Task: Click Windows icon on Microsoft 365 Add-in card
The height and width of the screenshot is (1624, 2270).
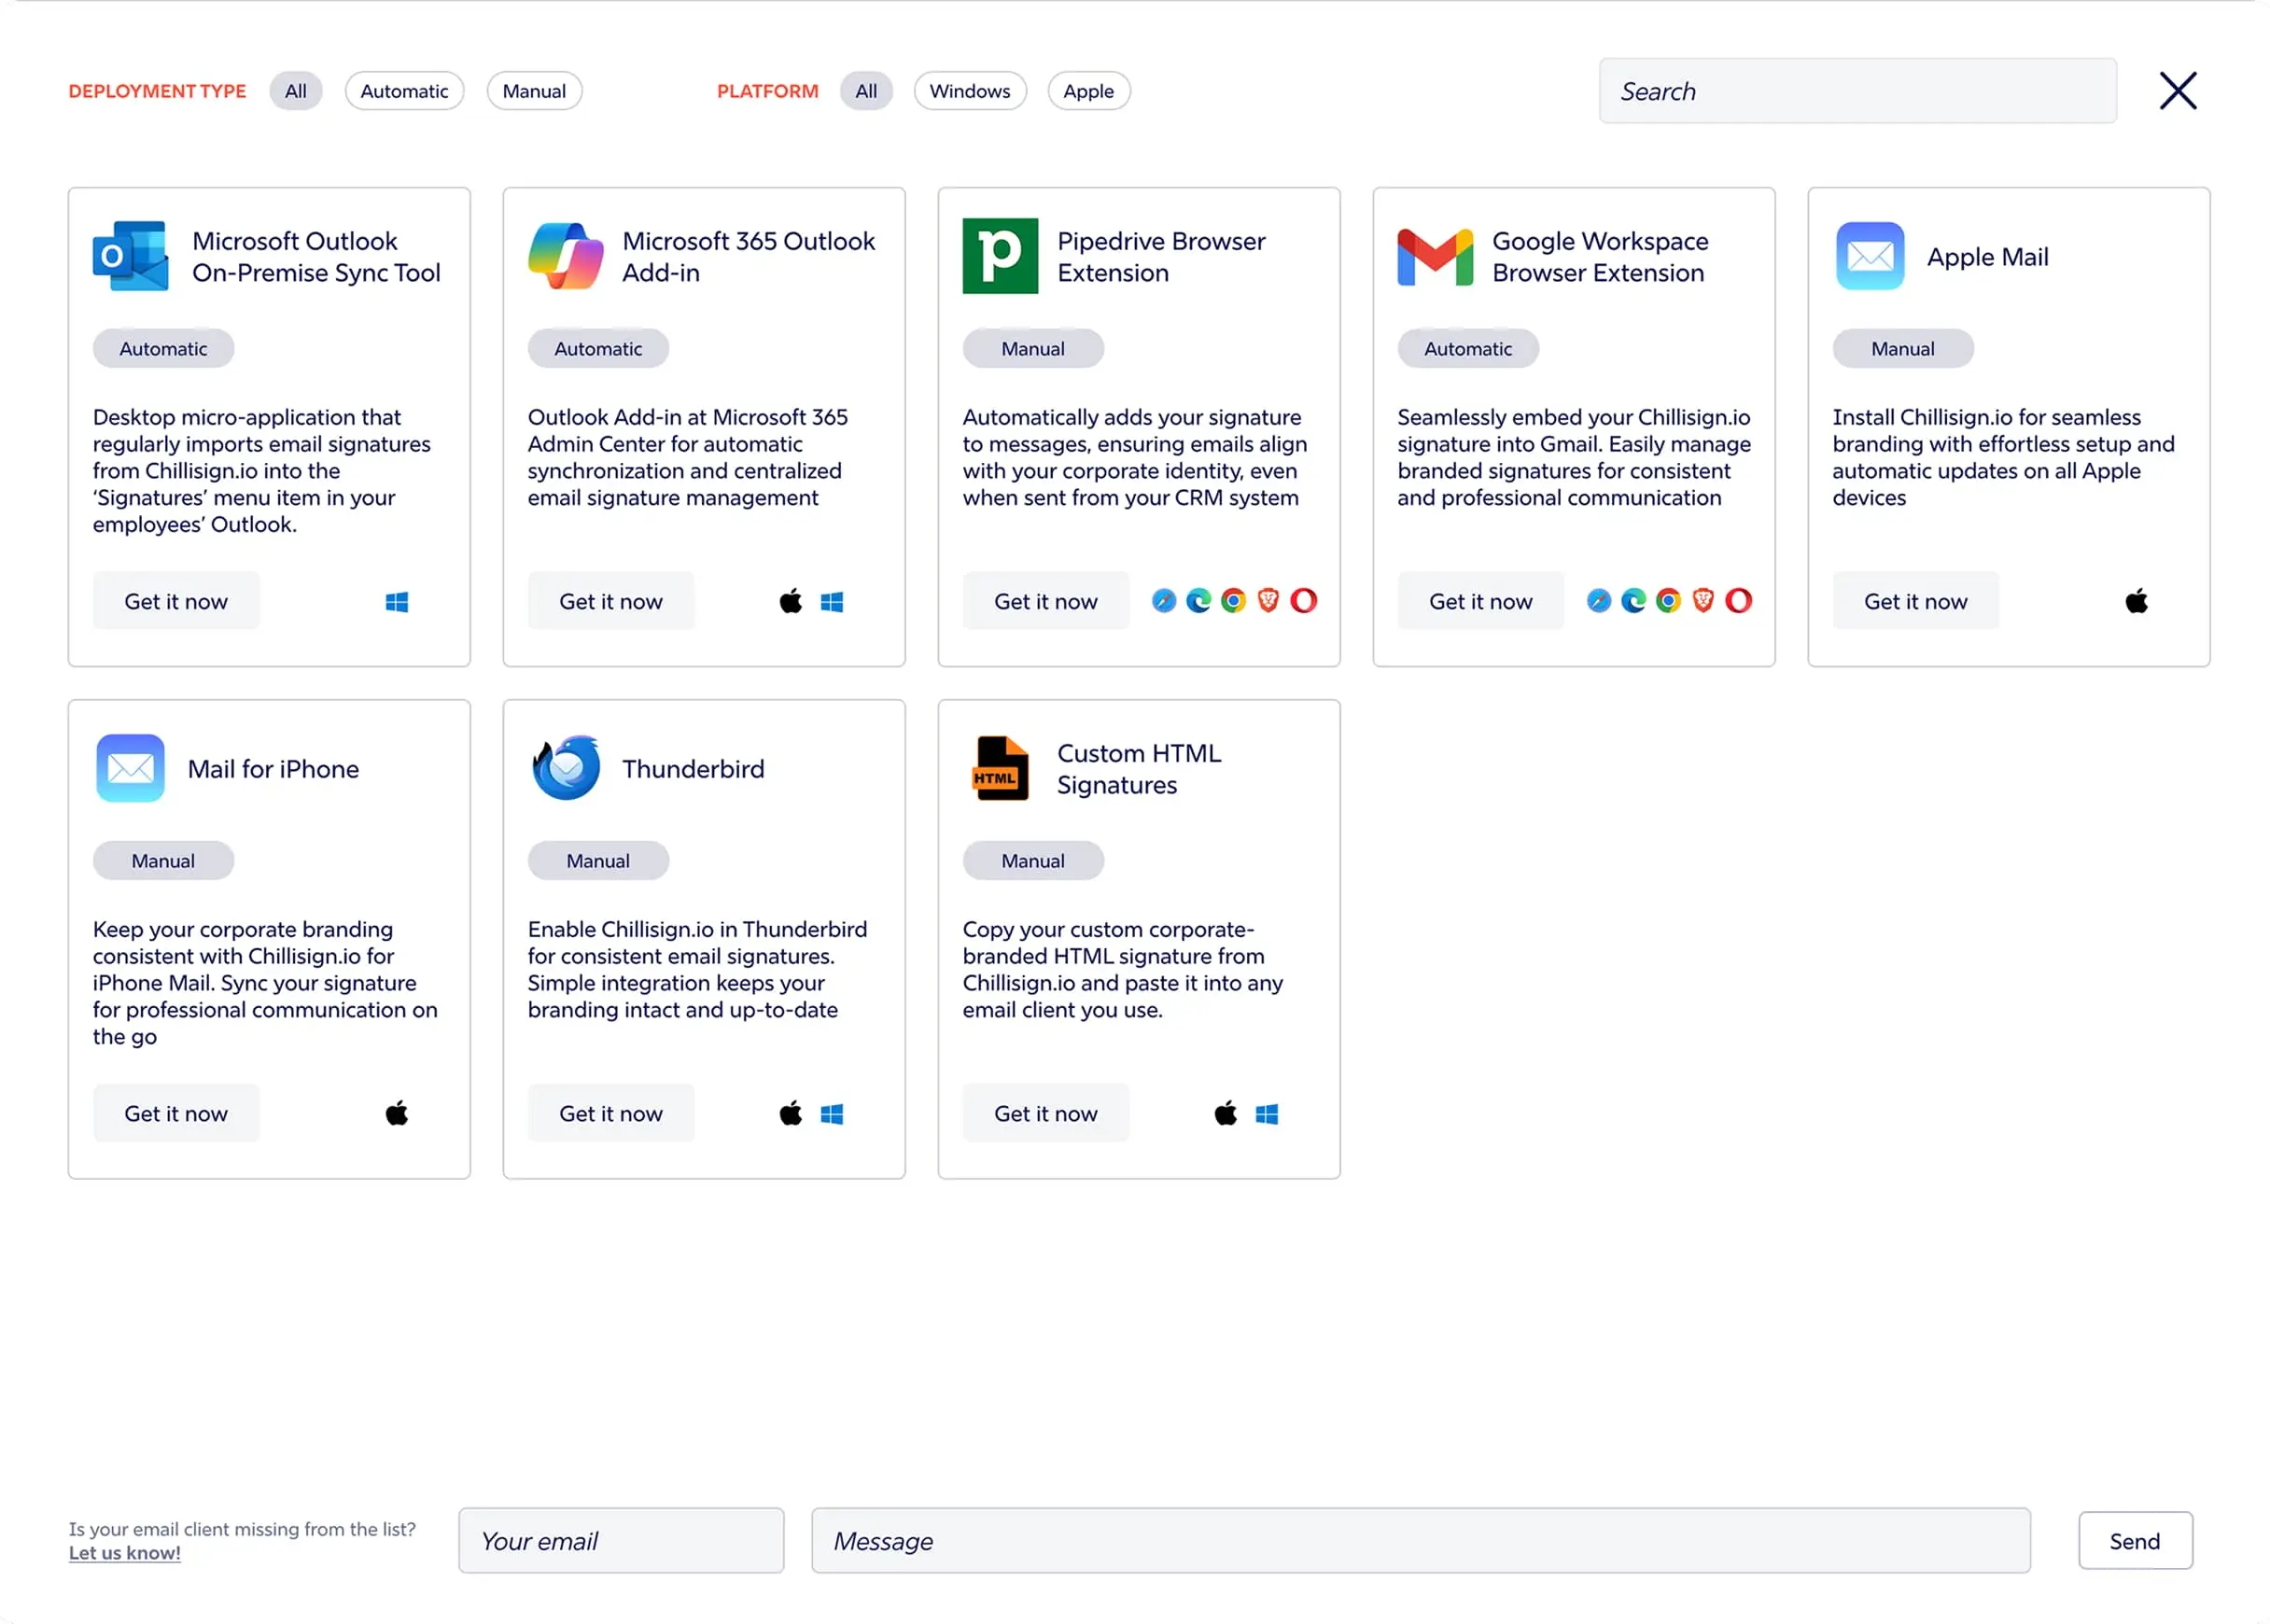Action: (x=832, y=601)
